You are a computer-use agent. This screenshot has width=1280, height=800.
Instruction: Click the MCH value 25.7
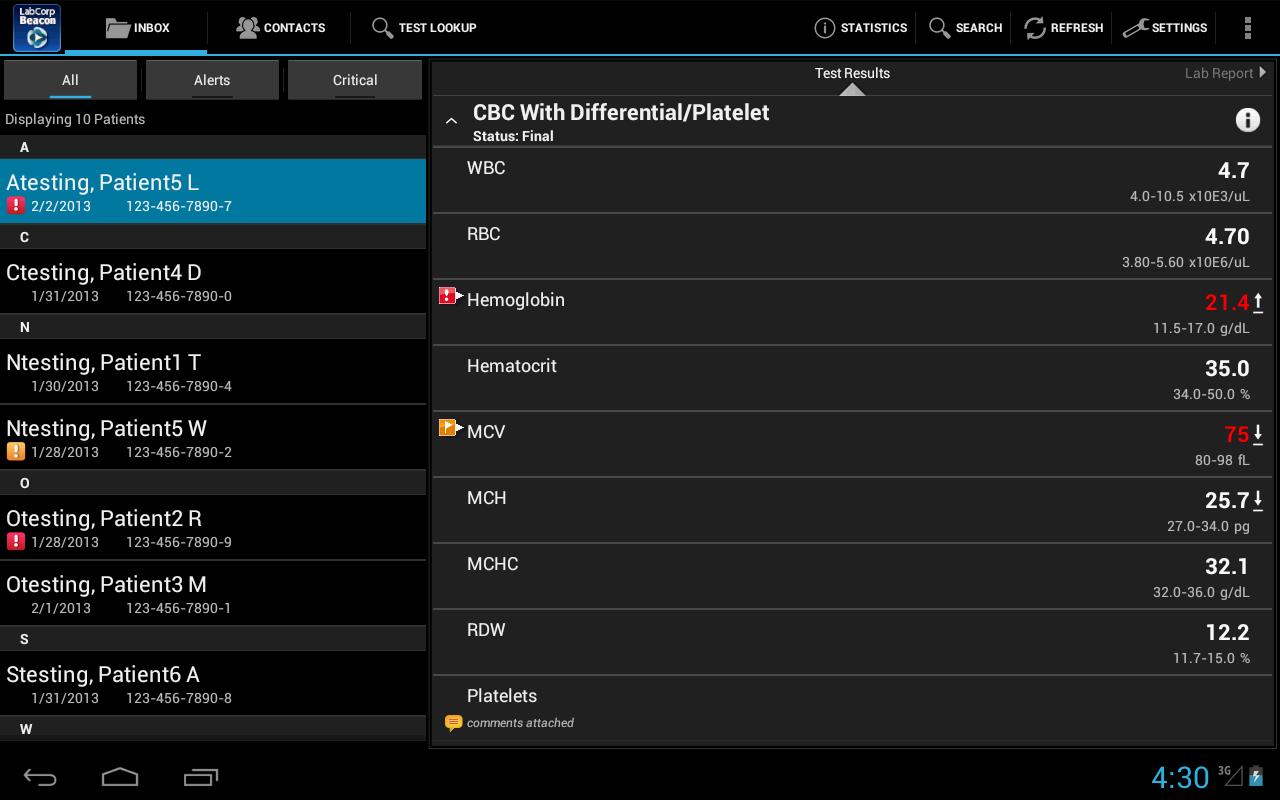[1227, 500]
